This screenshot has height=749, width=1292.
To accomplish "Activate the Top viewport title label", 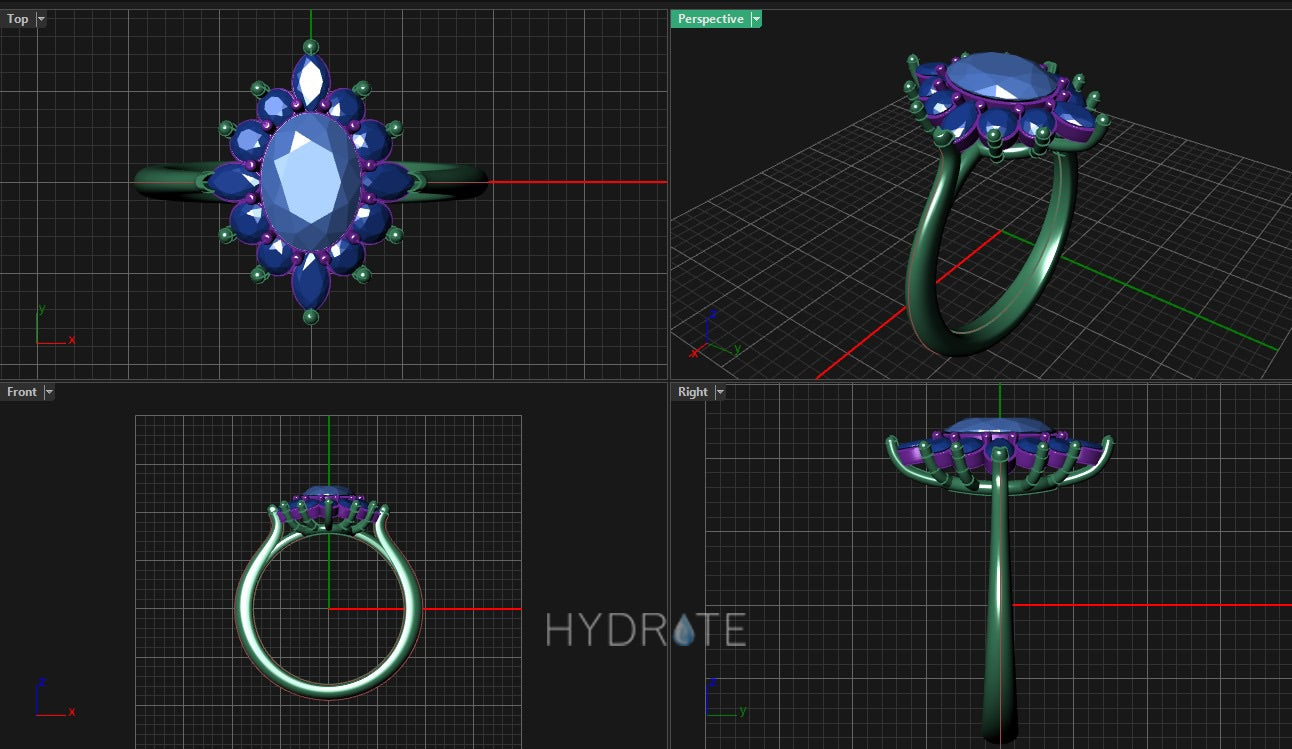I will click(18, 19).
